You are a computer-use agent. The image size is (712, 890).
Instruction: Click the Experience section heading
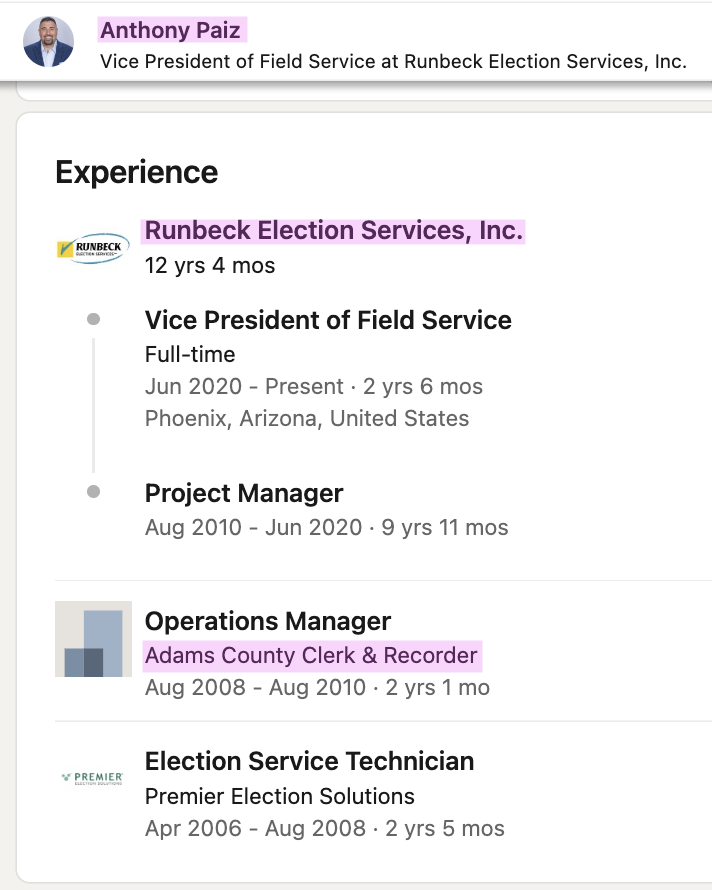click(x=137, y=172)
